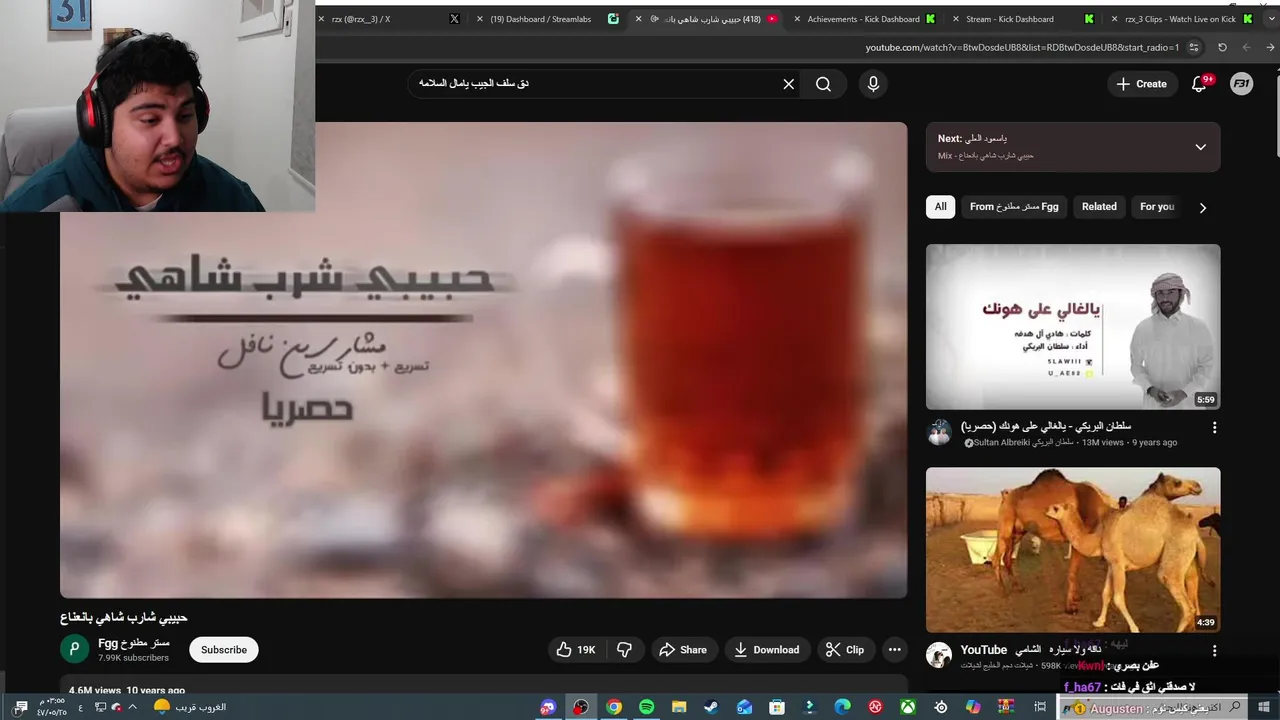This screenshot has width=1280, height=720.
Task: Click the Sultan Albreiki channel avatar
Action: click(x=939, y=433)
